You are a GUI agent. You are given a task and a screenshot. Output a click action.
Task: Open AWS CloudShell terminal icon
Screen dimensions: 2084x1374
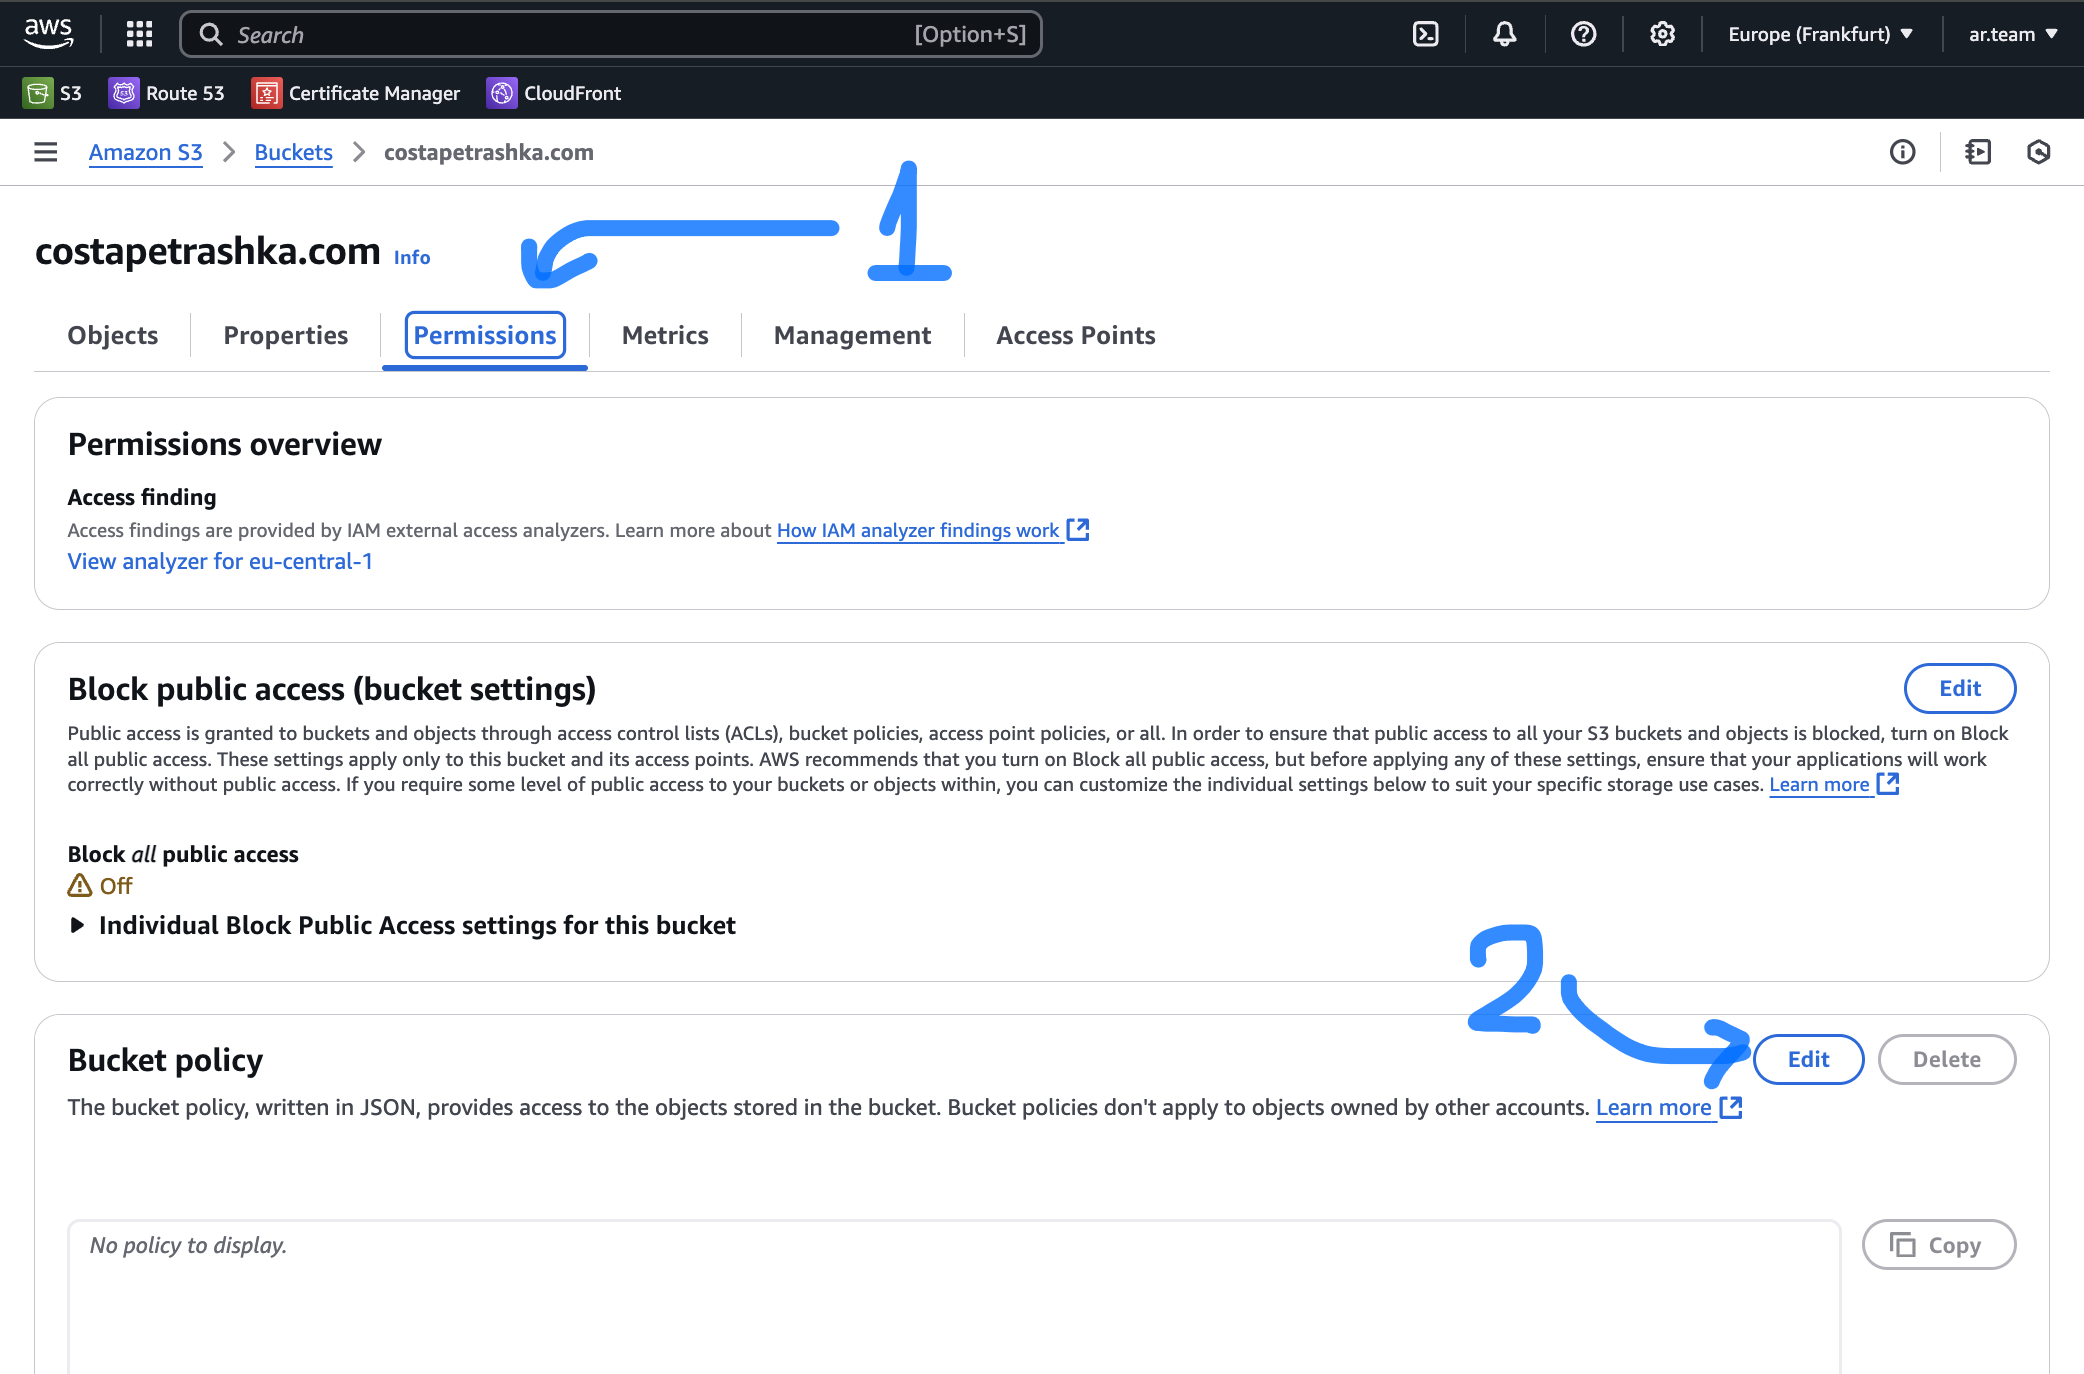(1425, 34)
